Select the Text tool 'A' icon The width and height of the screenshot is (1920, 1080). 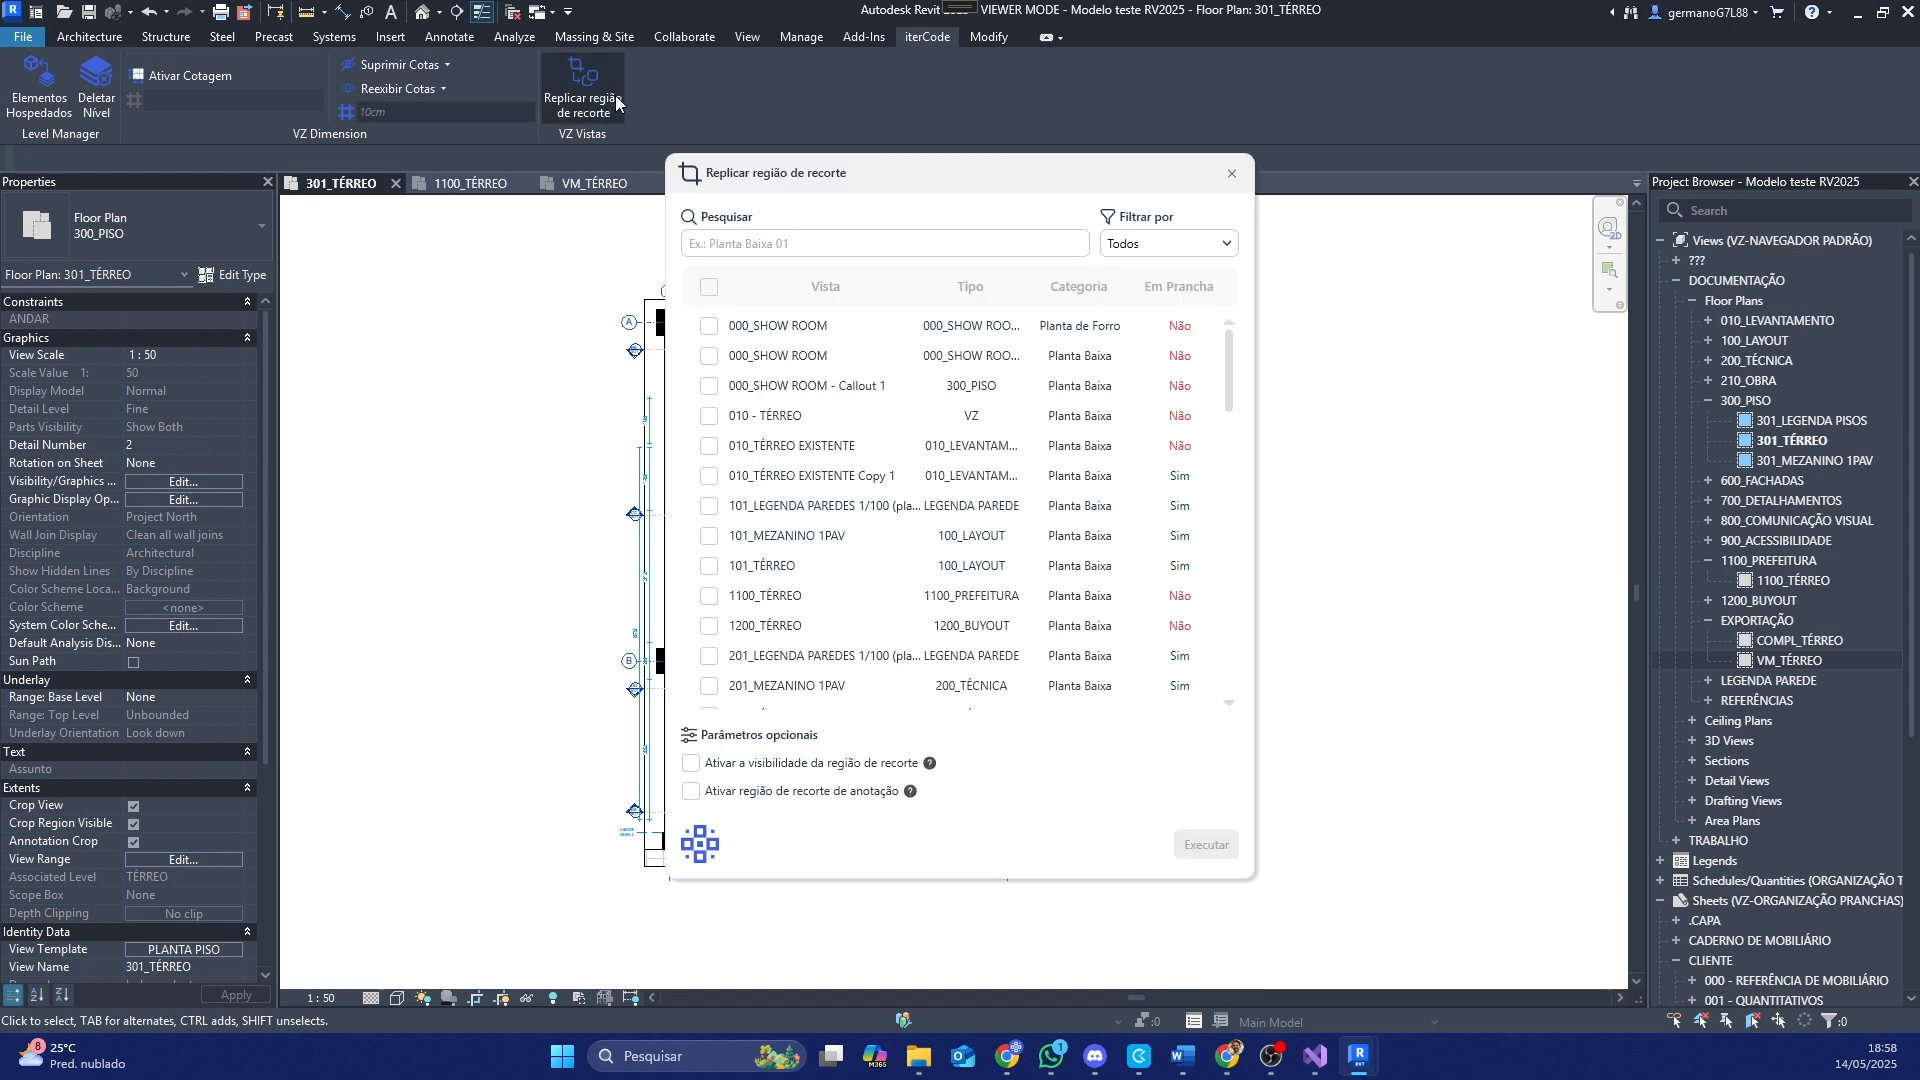point(391,12)
